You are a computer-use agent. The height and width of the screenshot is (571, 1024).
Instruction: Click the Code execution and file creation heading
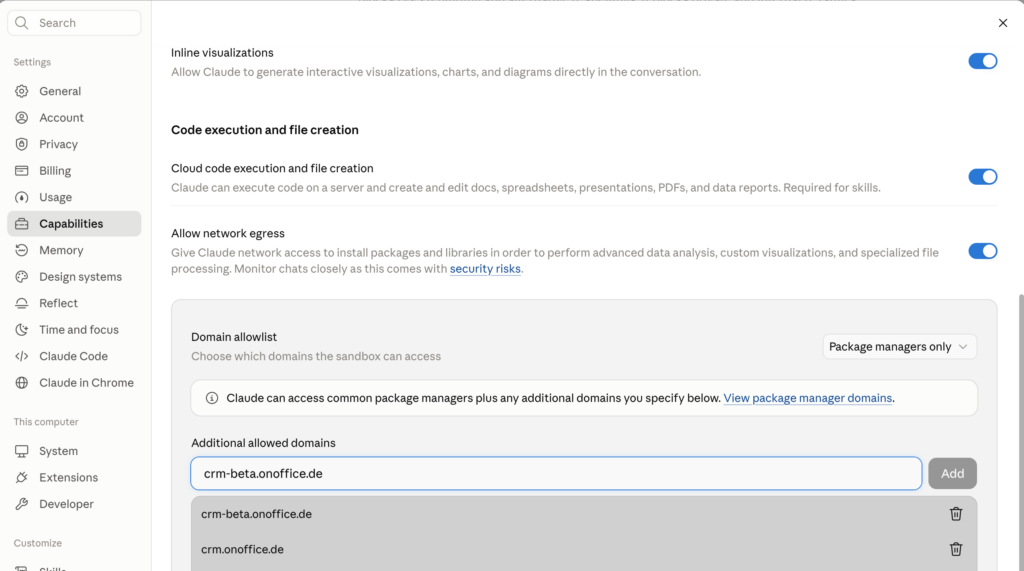click(264, 130)
